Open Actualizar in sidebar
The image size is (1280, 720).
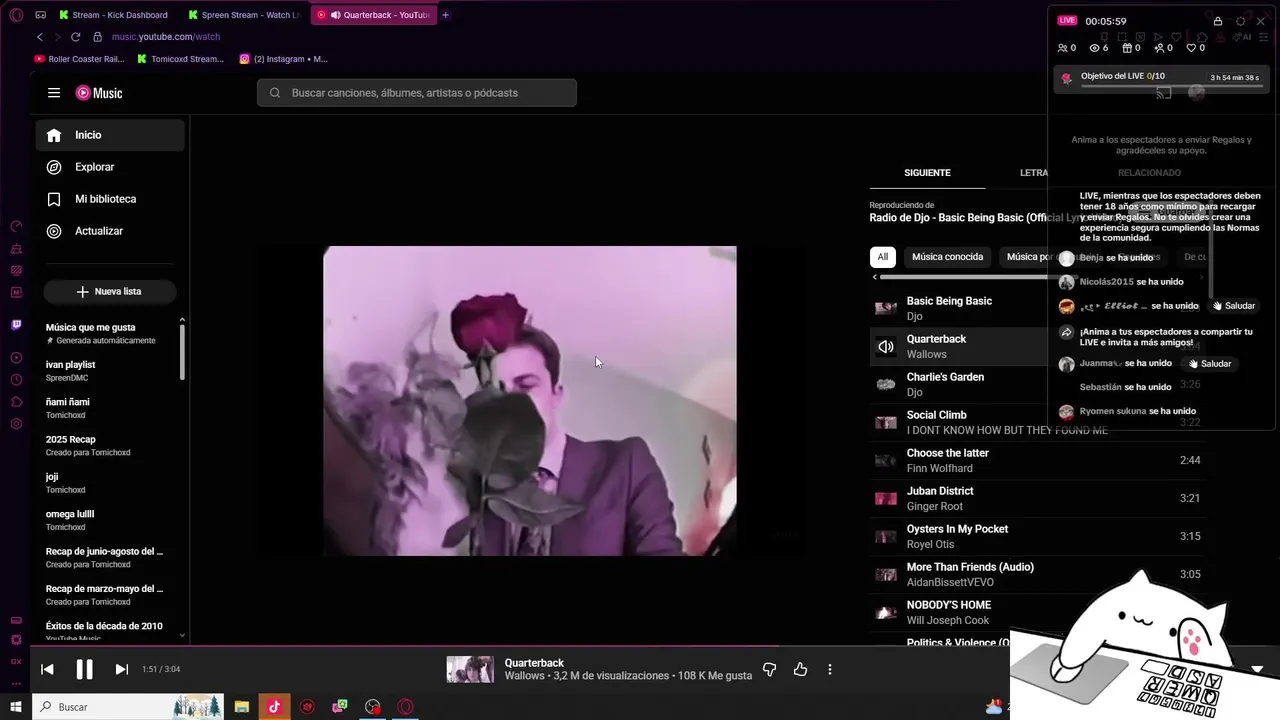pyautogui.click(x=110, y=231)
